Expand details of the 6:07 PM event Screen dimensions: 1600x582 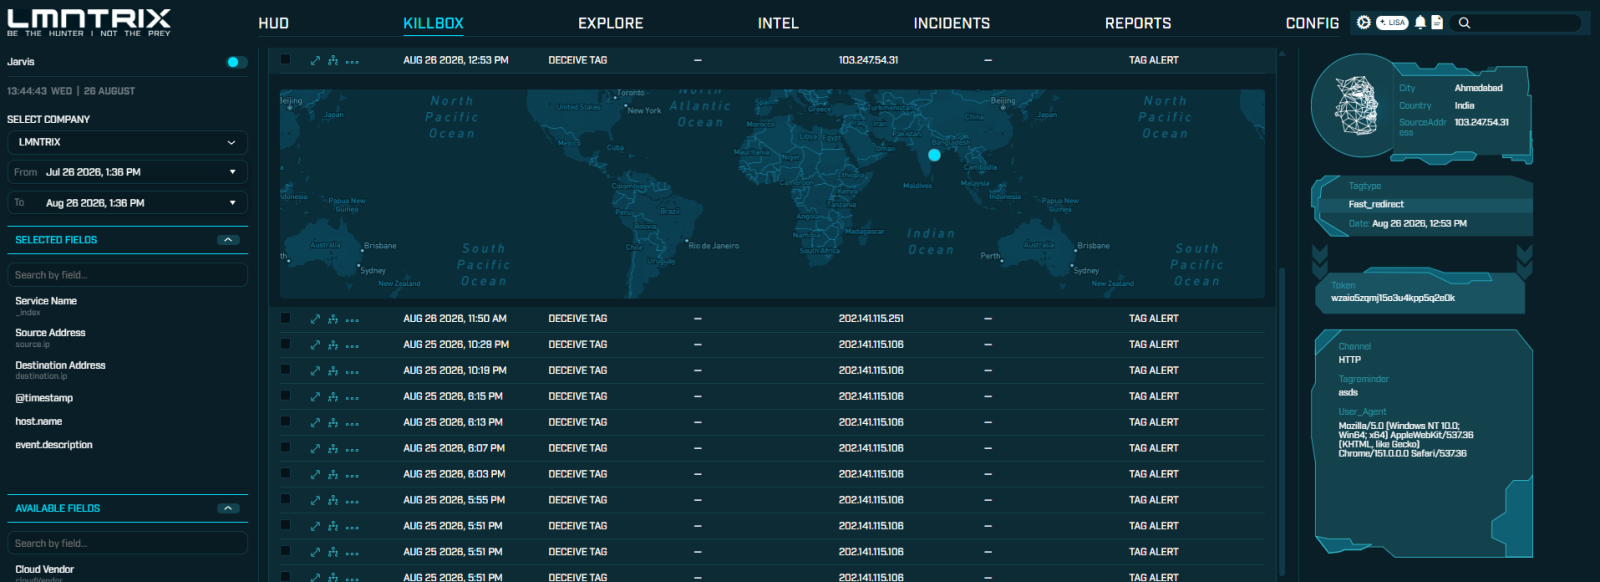315,449
